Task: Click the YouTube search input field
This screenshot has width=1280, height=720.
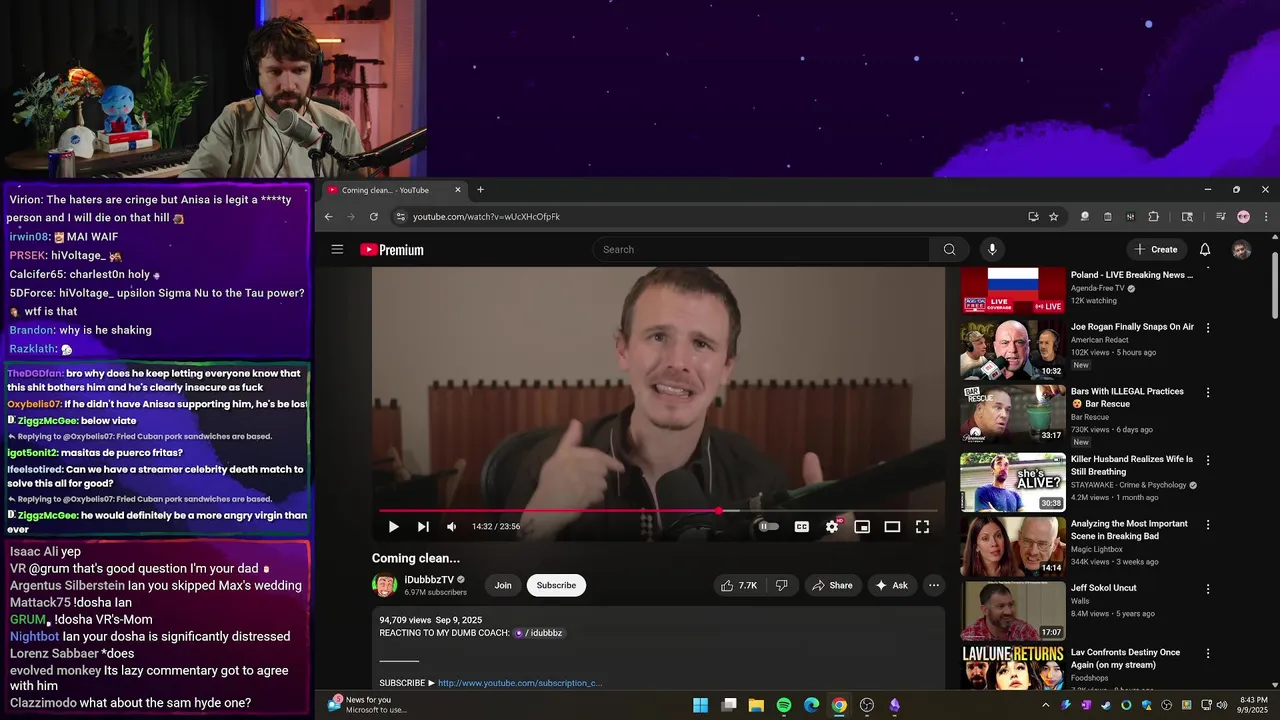Action: tap(762, 249)
